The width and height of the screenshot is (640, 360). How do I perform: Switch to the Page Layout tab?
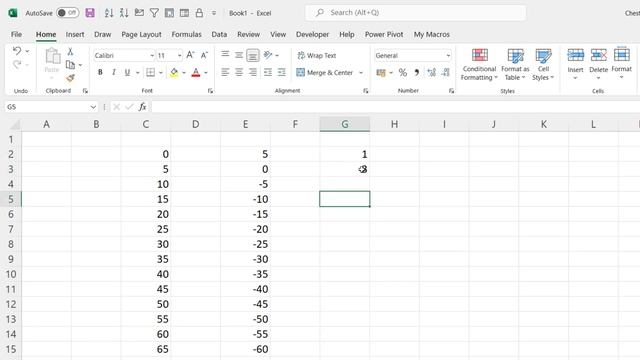pos(141,34)
